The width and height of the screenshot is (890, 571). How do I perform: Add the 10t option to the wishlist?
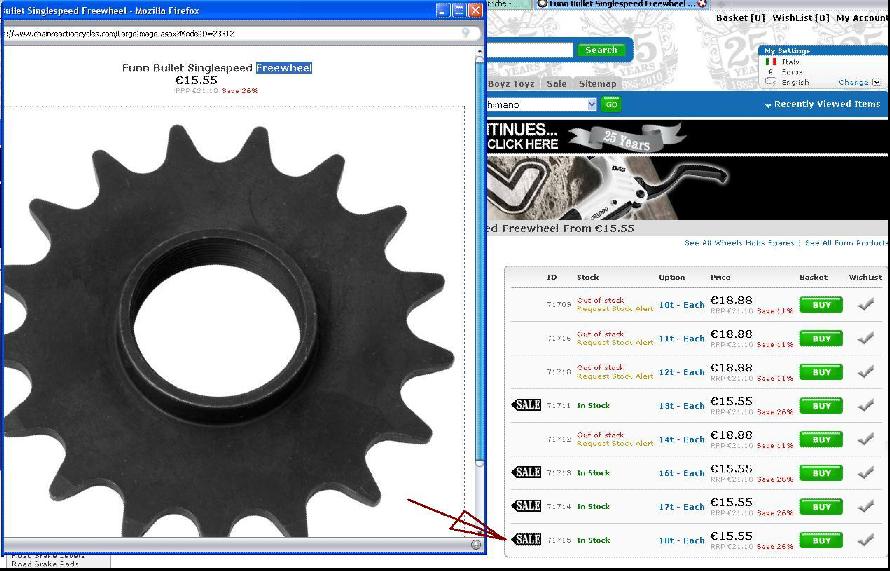click(x=865, y=305)
